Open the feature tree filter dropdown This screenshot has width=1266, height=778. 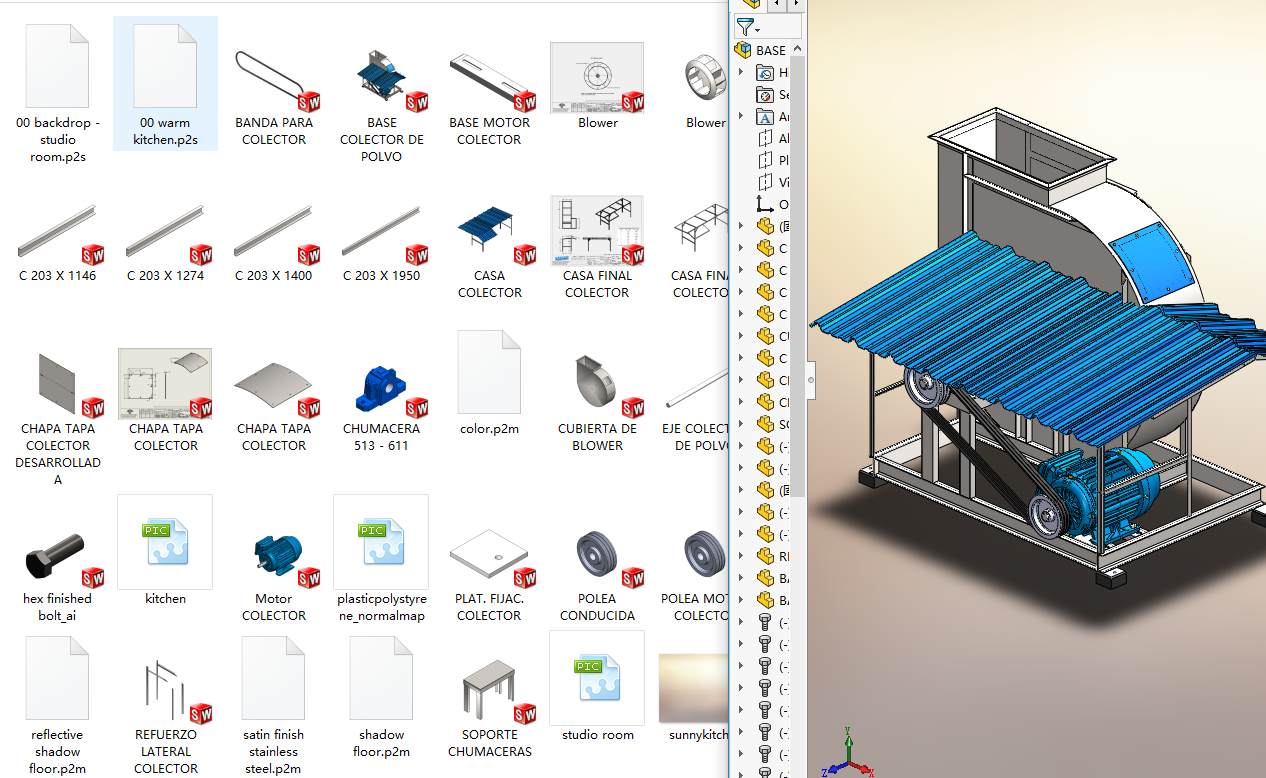click(748, 27)
